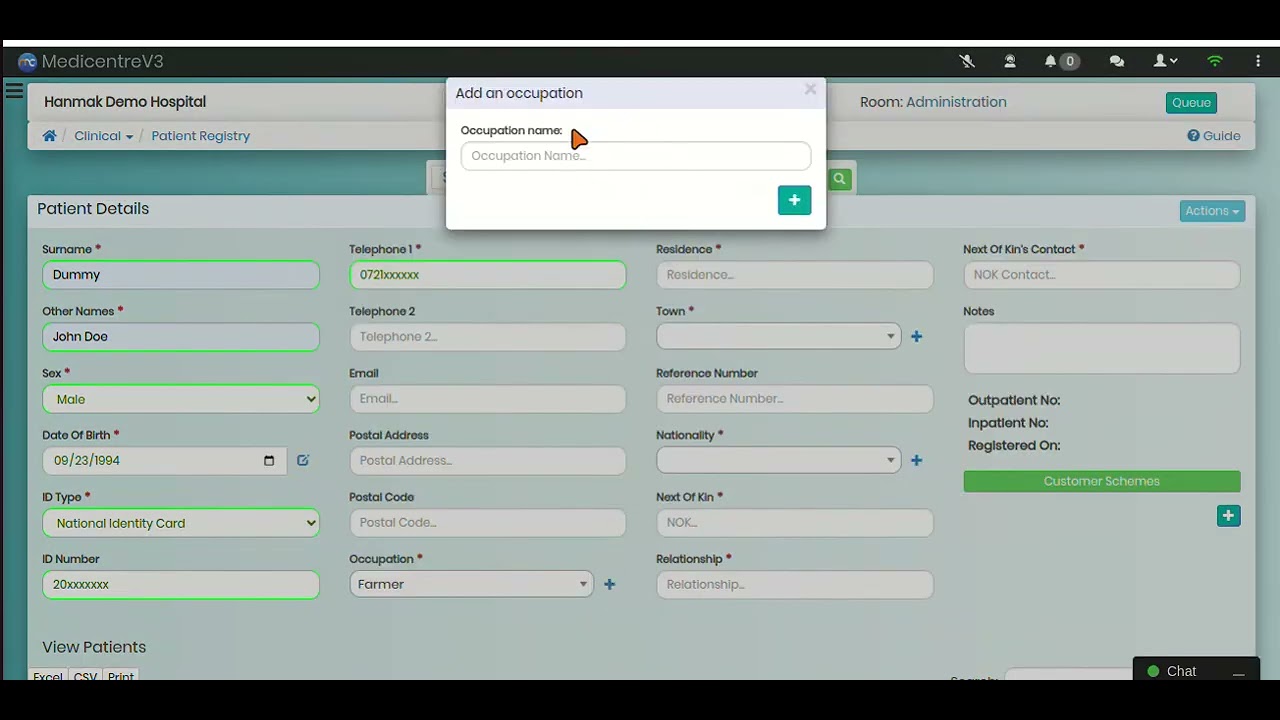The height and width of the screenshot is (720, 1280).
Task: Click the plus button under Customer Schemes
Action: click(1229, 516)
